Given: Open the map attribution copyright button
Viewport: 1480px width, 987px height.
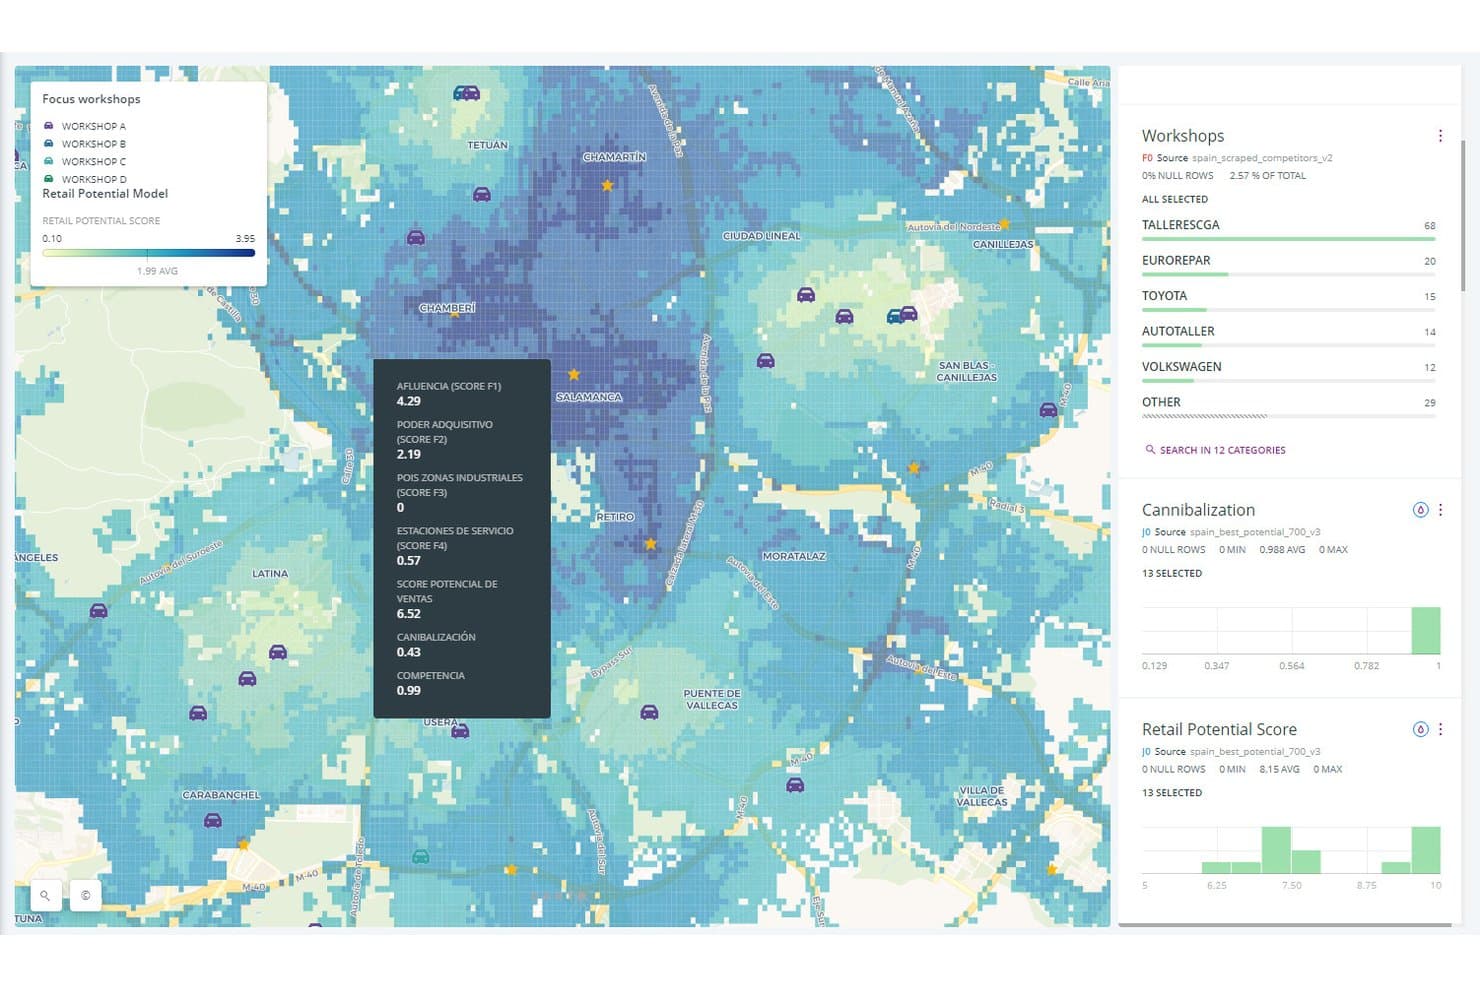Looking at the screenshot, I should pyautogui.click(x=85, y=895).
